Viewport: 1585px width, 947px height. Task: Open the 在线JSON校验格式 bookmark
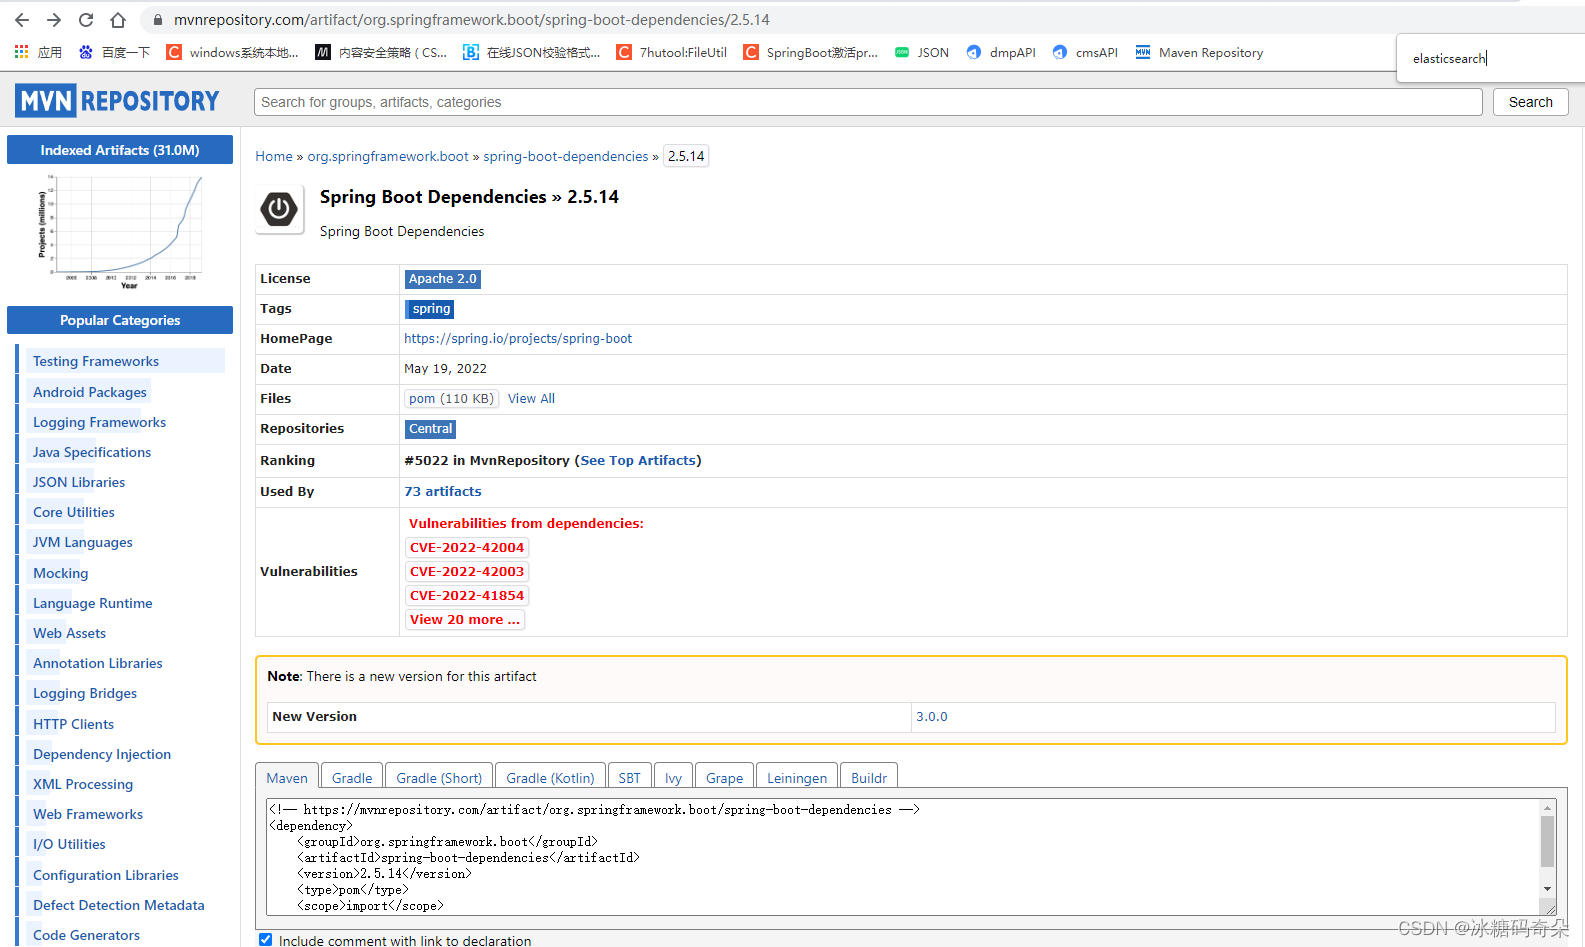[x=531, y=52]
